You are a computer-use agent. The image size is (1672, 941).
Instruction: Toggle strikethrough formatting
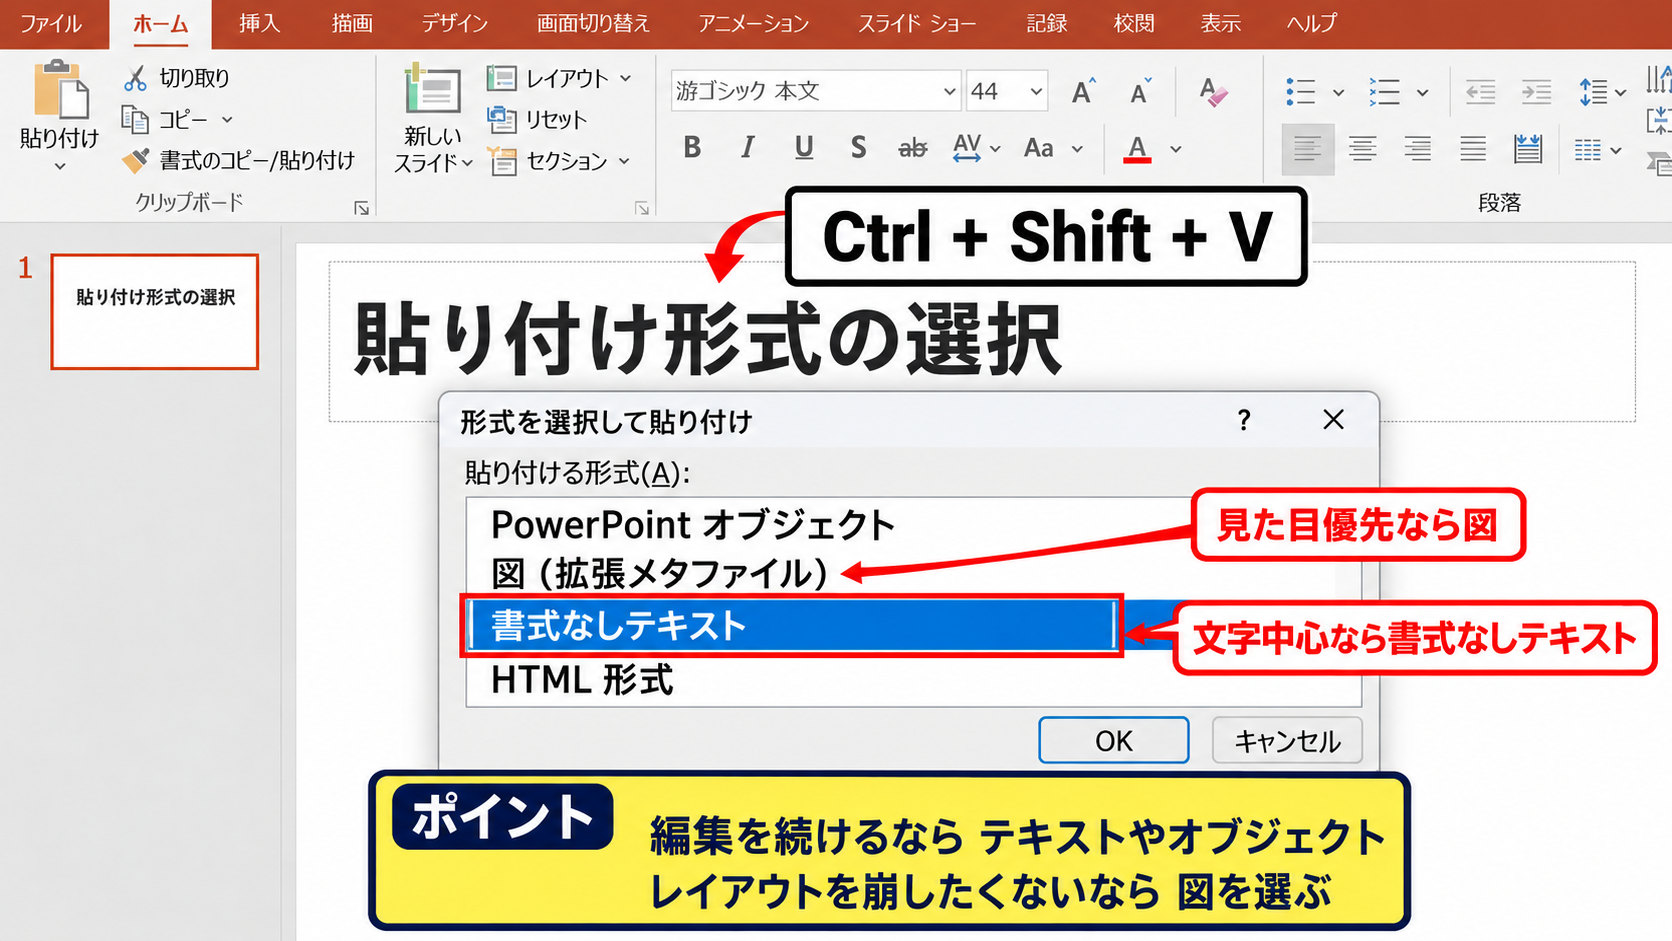click(x=912, y=148)
